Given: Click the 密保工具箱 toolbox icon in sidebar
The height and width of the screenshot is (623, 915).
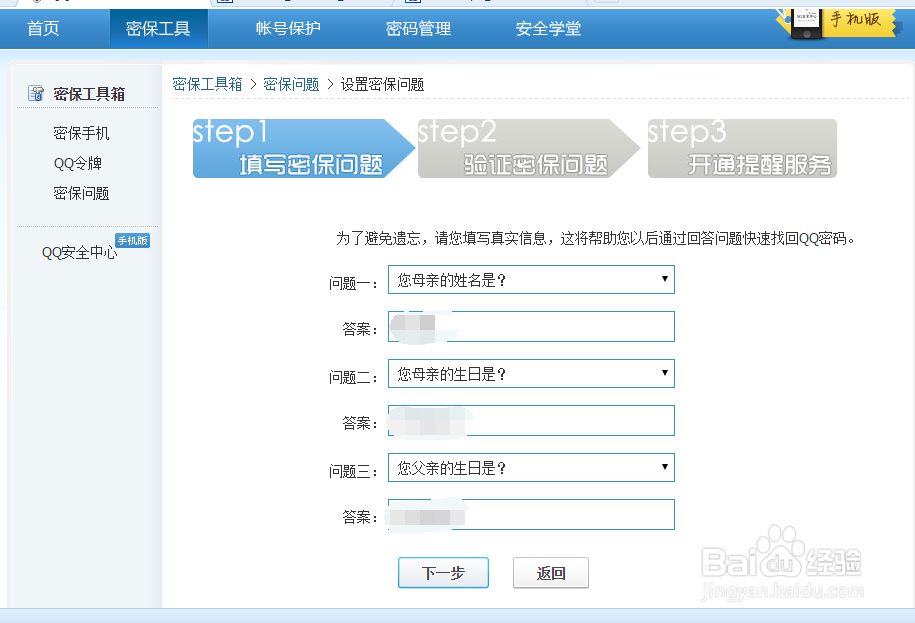Looking at the screenshot, I should [37, 94].
